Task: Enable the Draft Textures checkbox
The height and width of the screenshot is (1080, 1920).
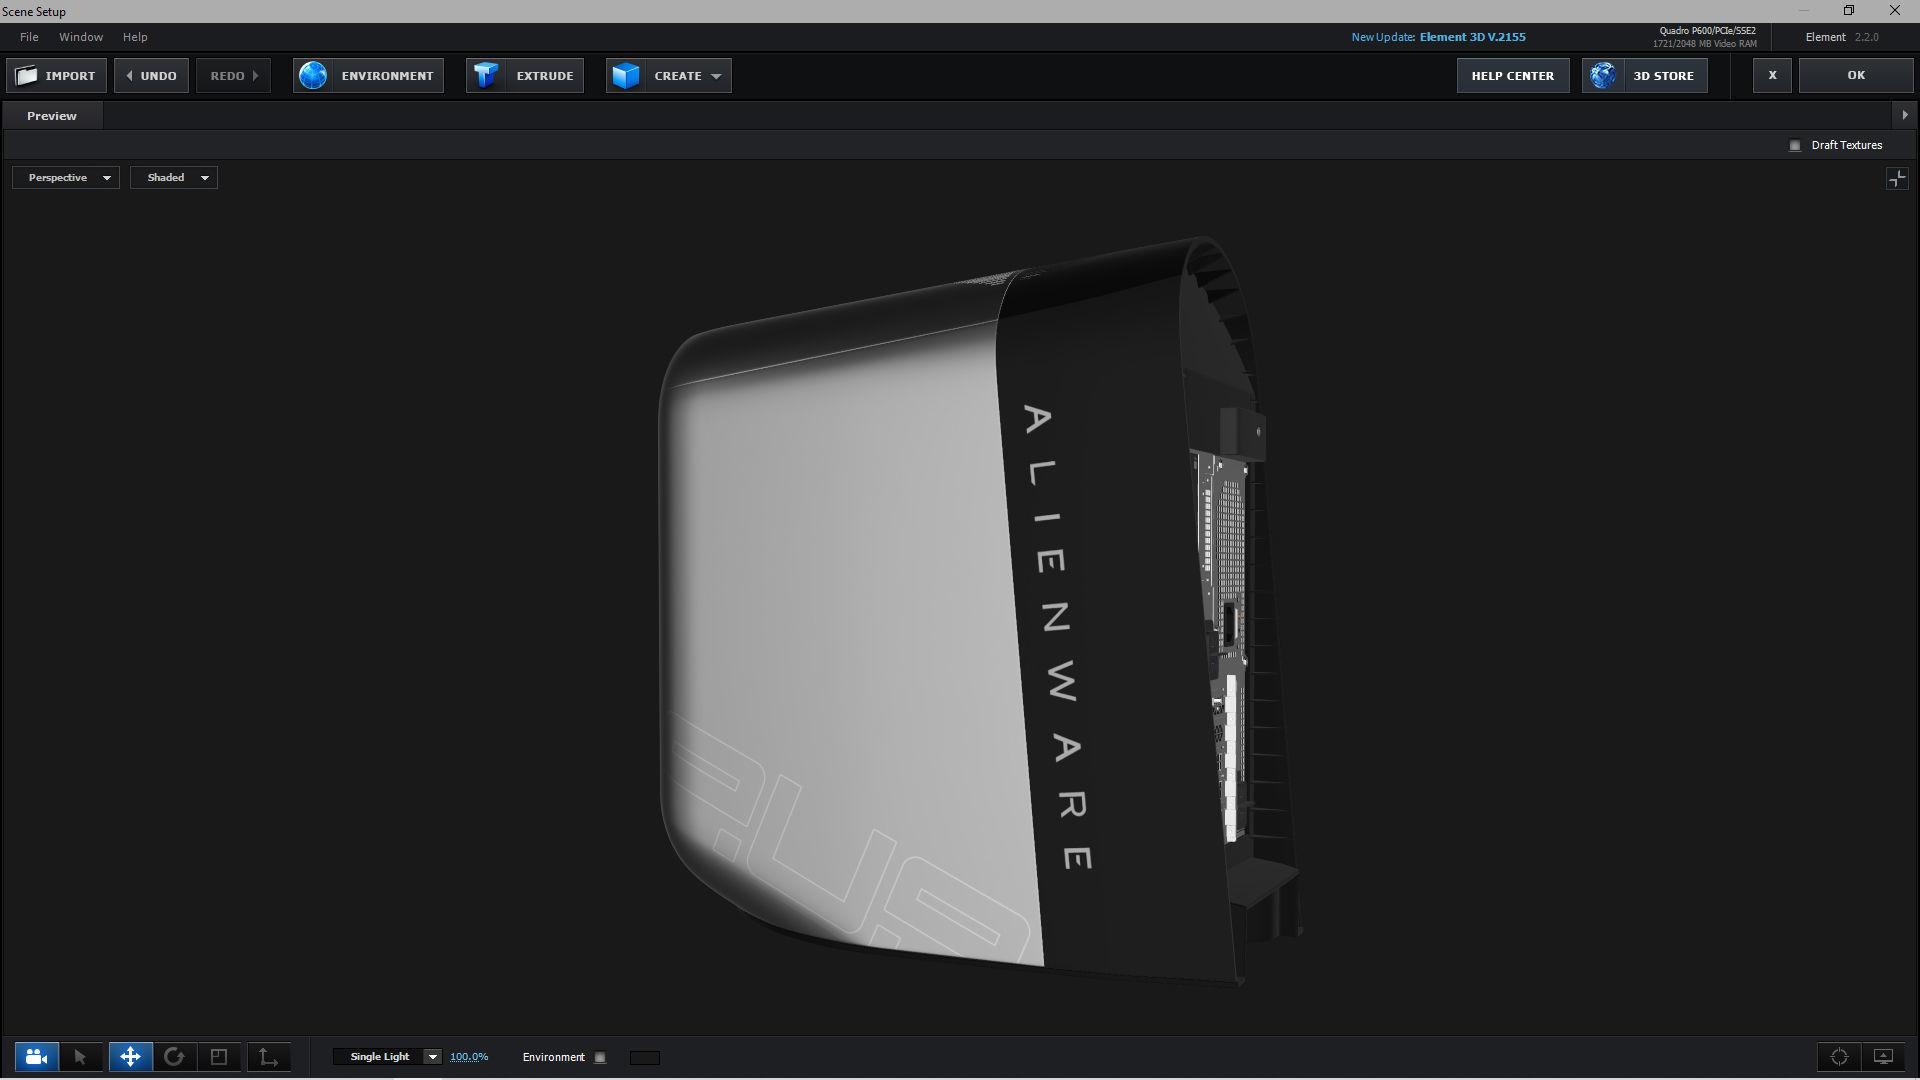Action: [x=1795, y=146]
